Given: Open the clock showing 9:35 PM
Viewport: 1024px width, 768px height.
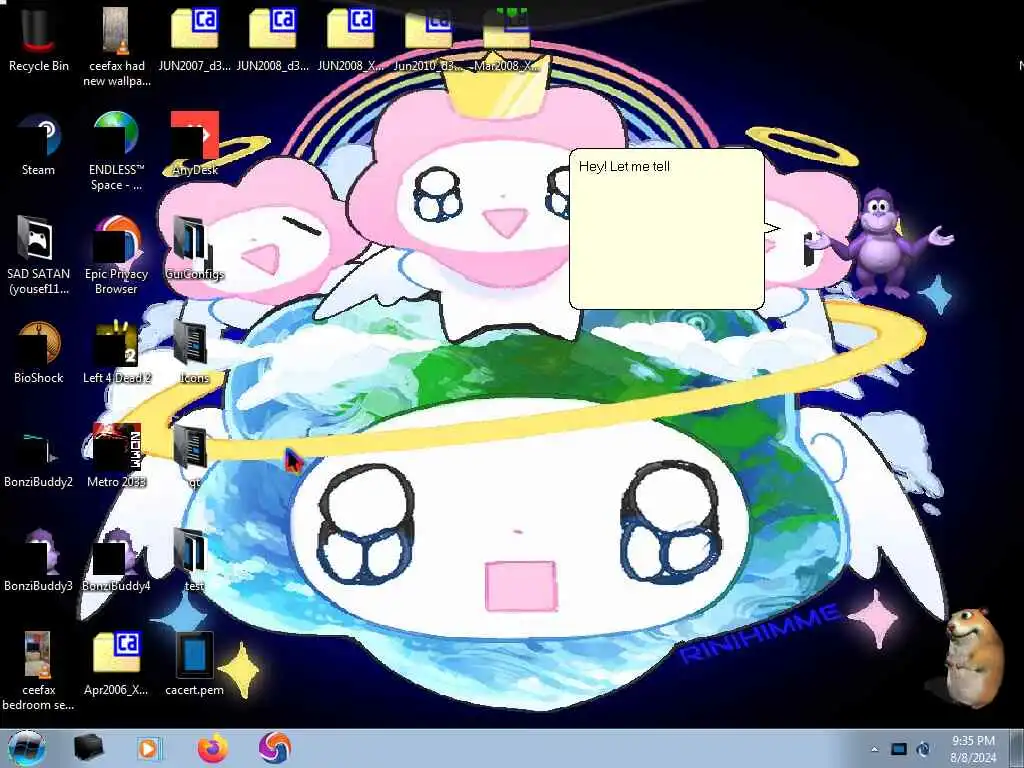Looking at the screenshot, I should [x=973, y=749].
